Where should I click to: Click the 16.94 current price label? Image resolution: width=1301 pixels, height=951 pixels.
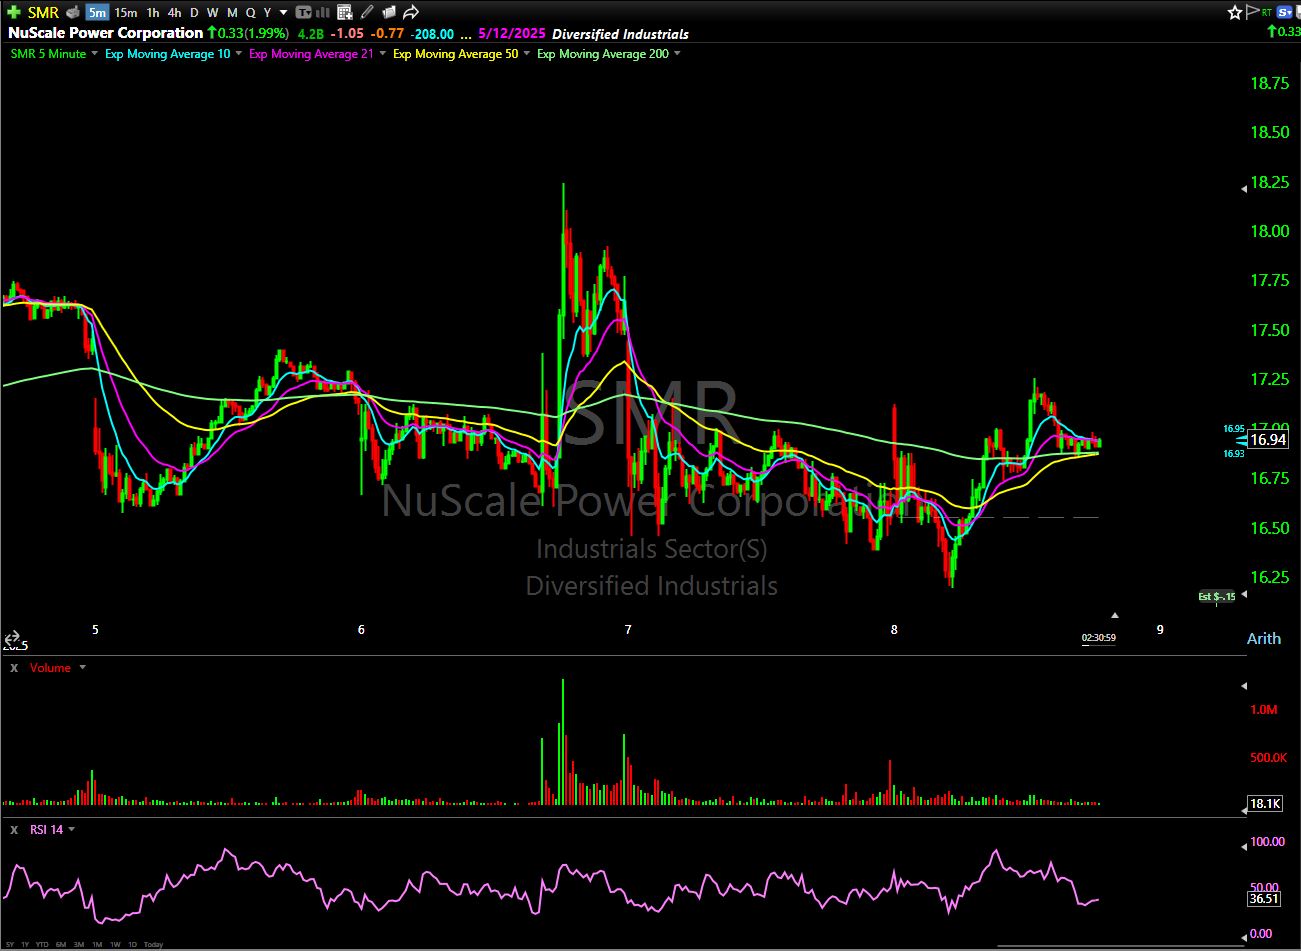(x=1268, y=440)
